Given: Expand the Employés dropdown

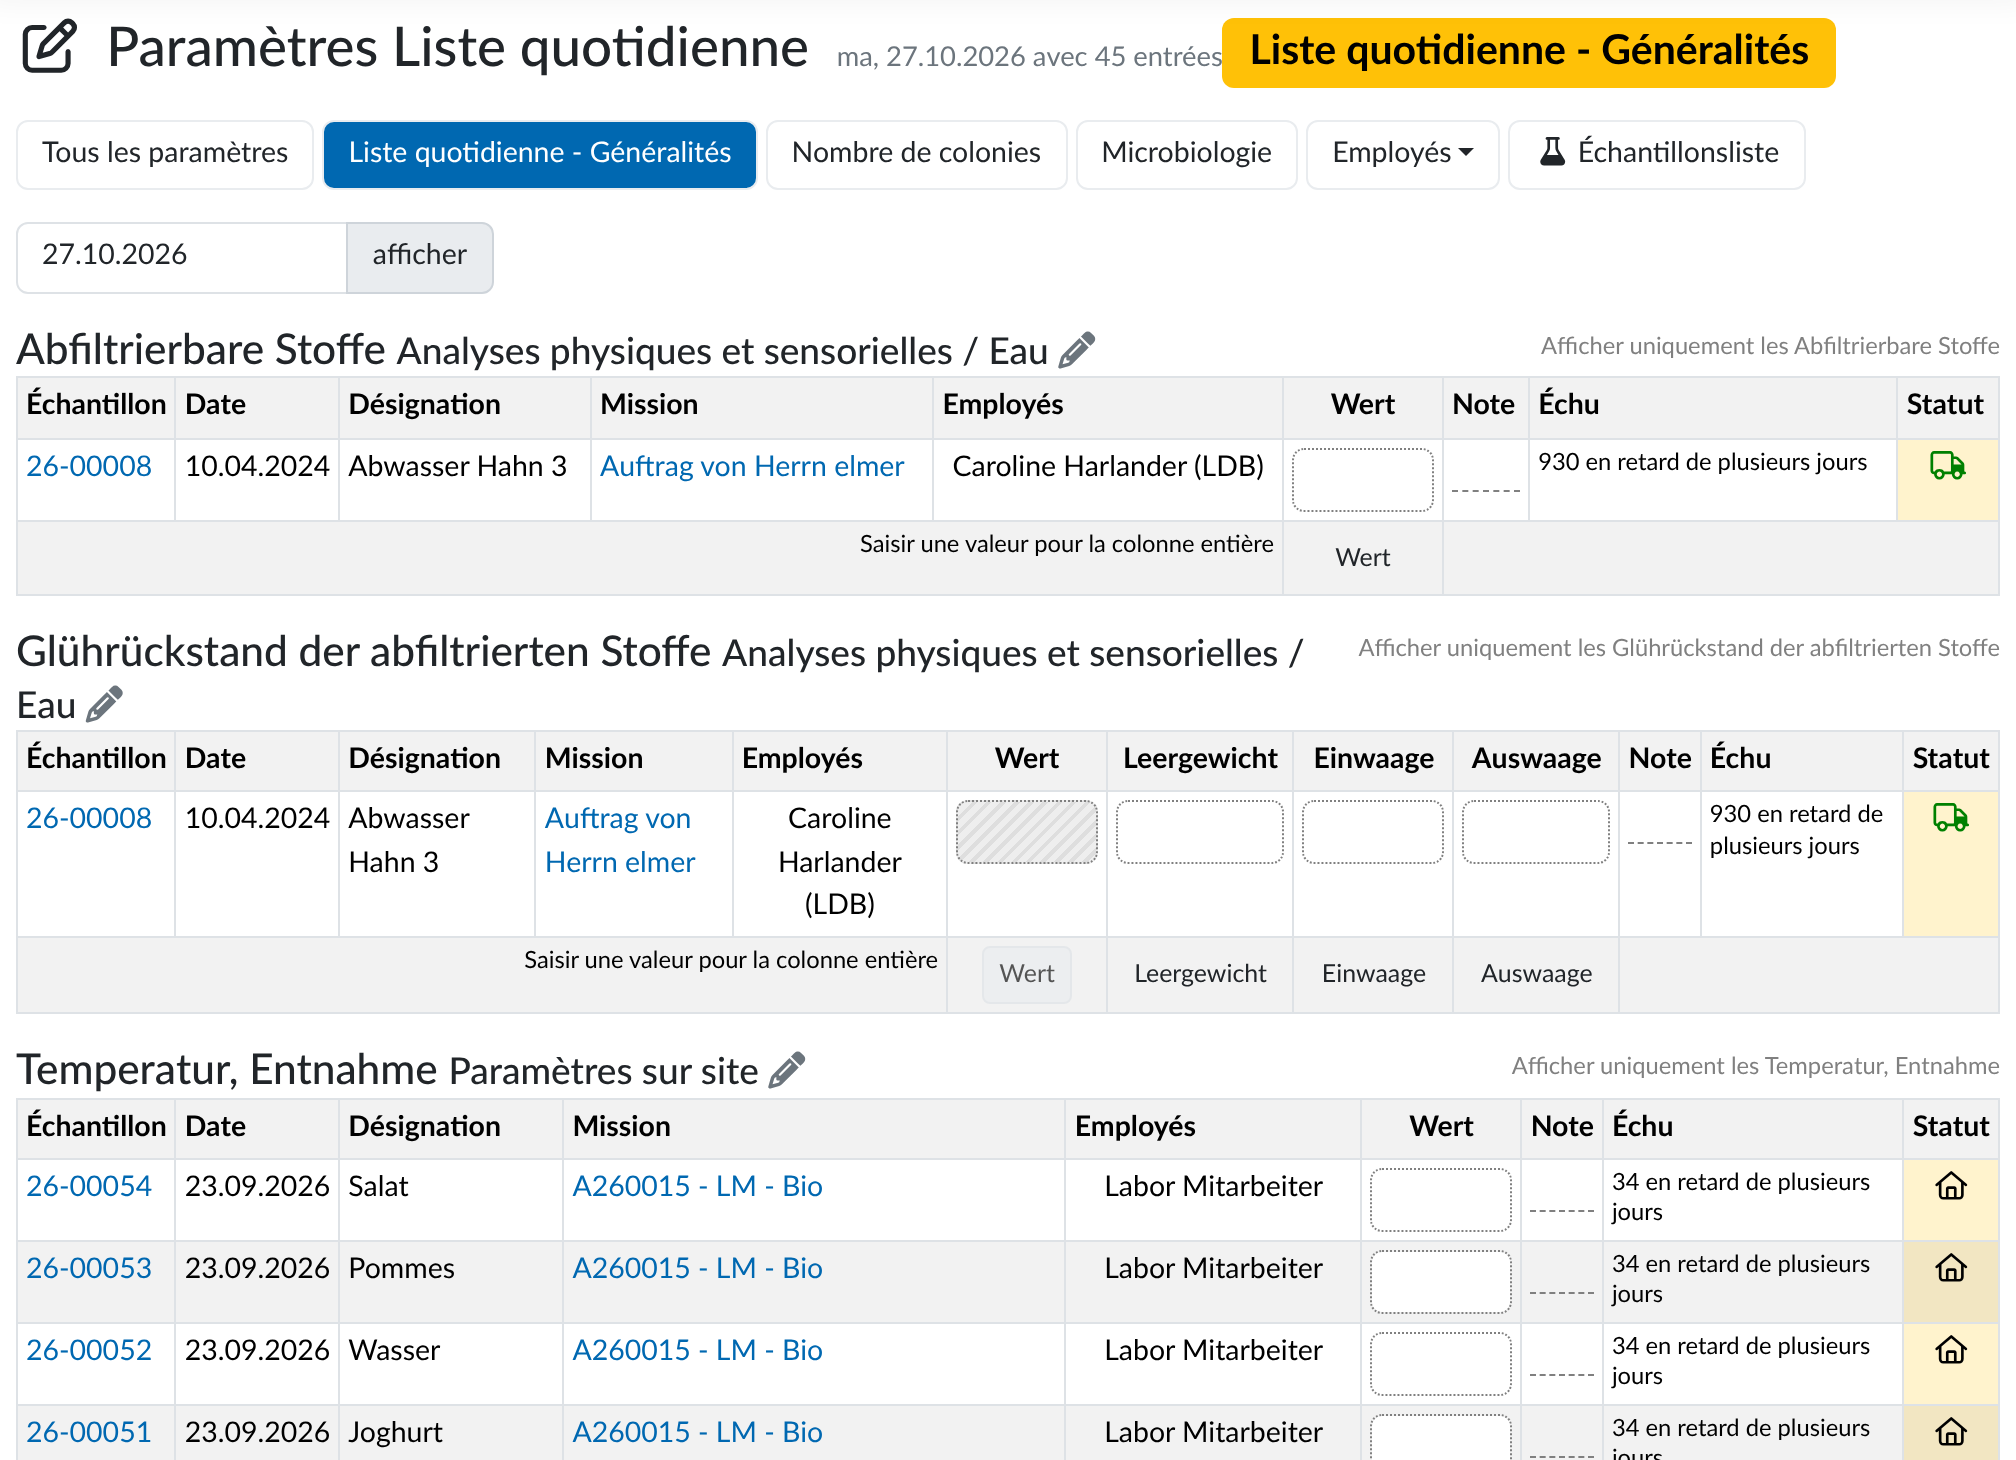Looking at the screenshot, I should 1402,153.
